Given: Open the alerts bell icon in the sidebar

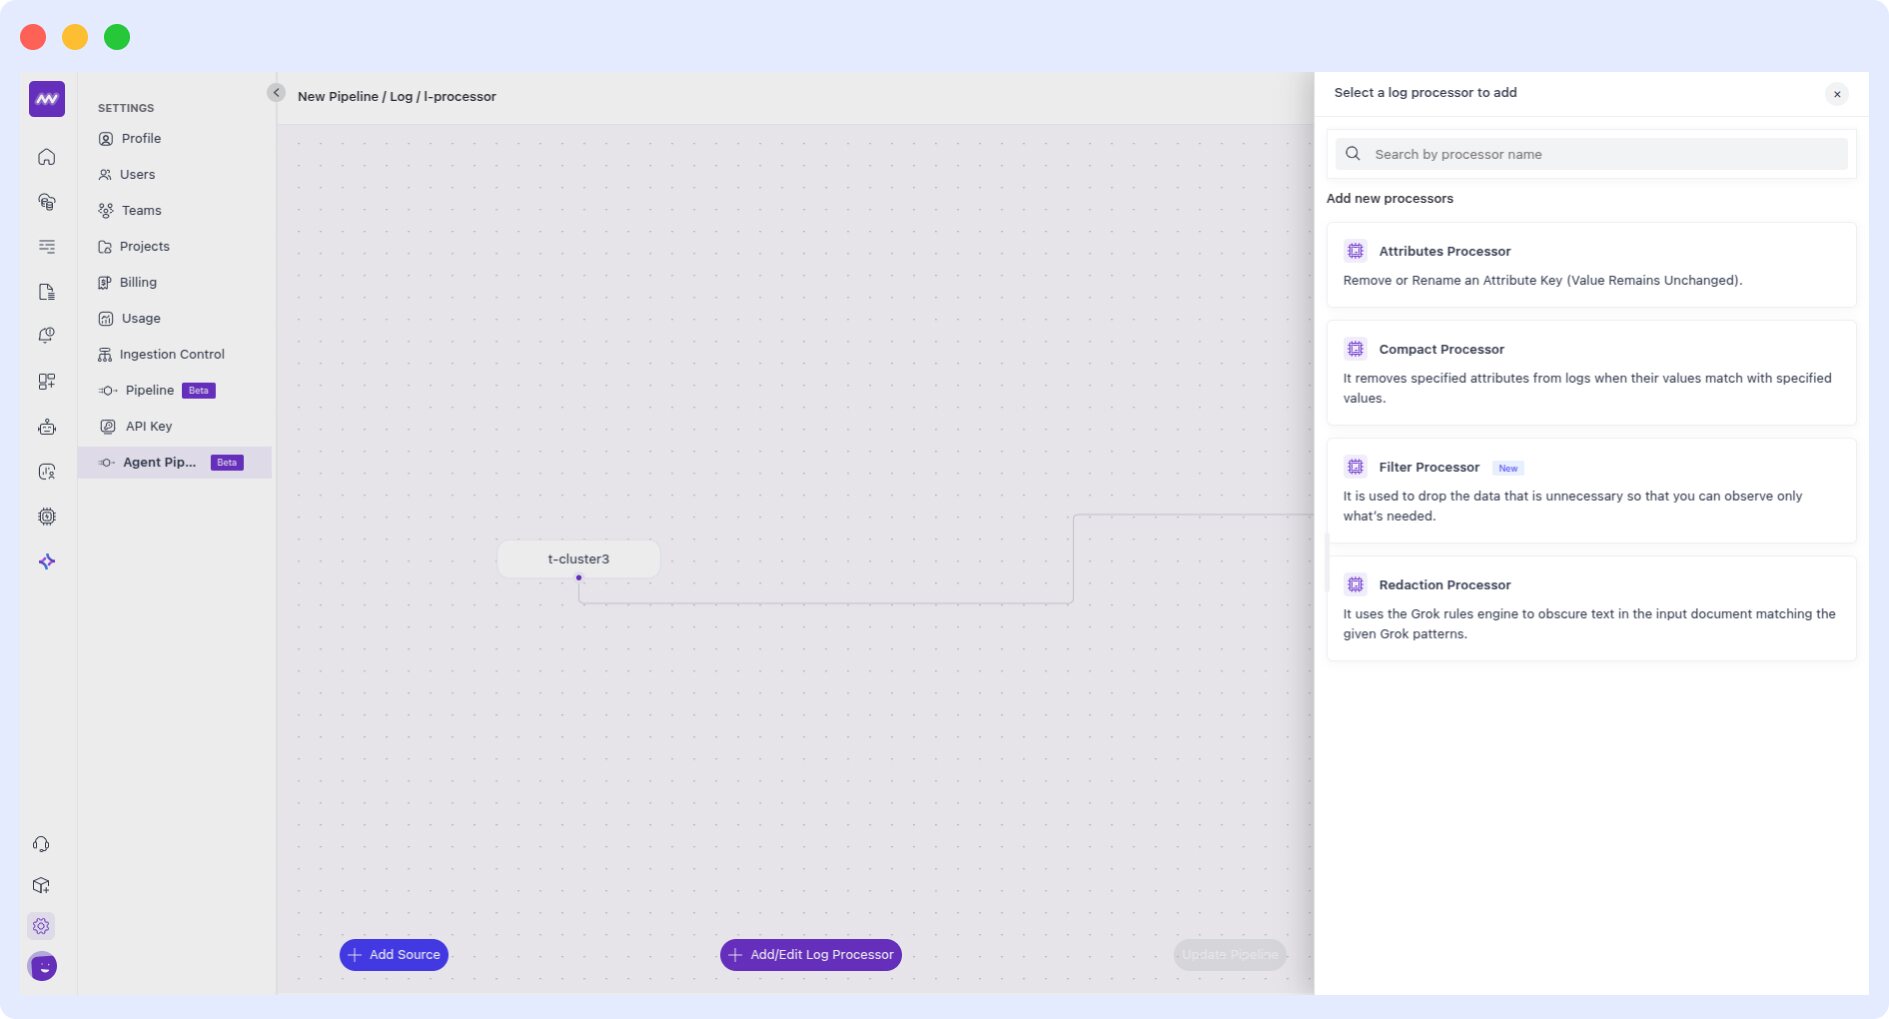Looking at the screenshot, I should click(46, 335).
